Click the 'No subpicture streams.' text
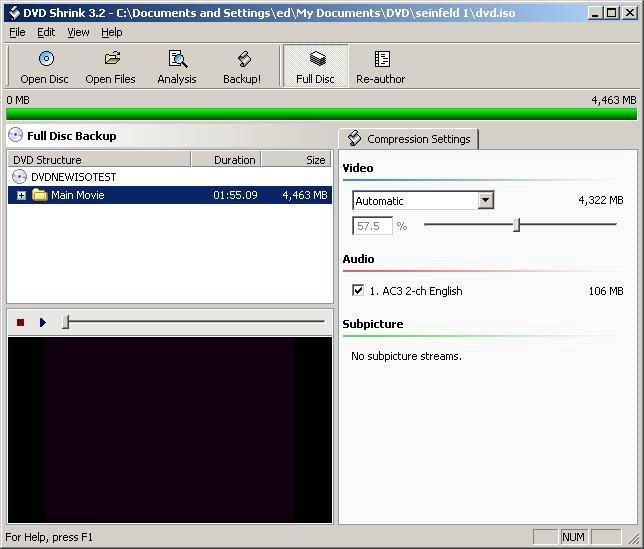This screenshot has width=644, height=549. click(406, 356)
